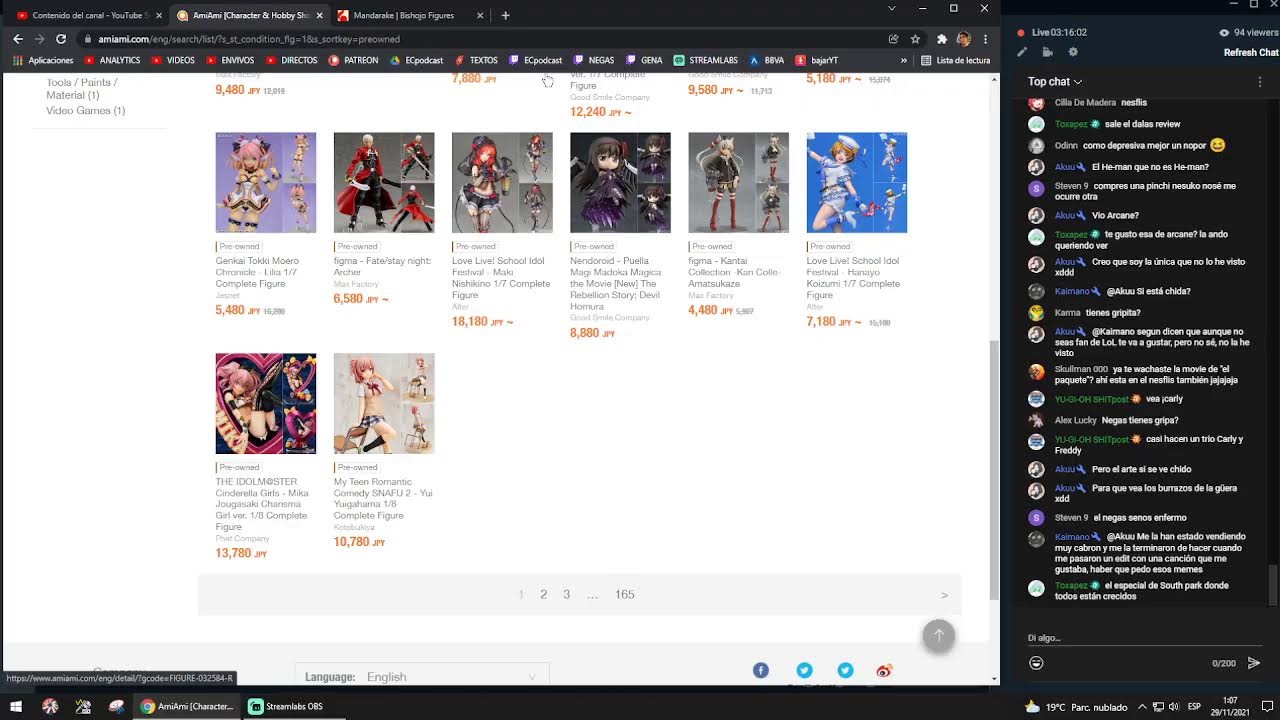This screenshot has height=720, width=1280.
Task: Open PATREON bookmark
Action: [x=353, y=60]
